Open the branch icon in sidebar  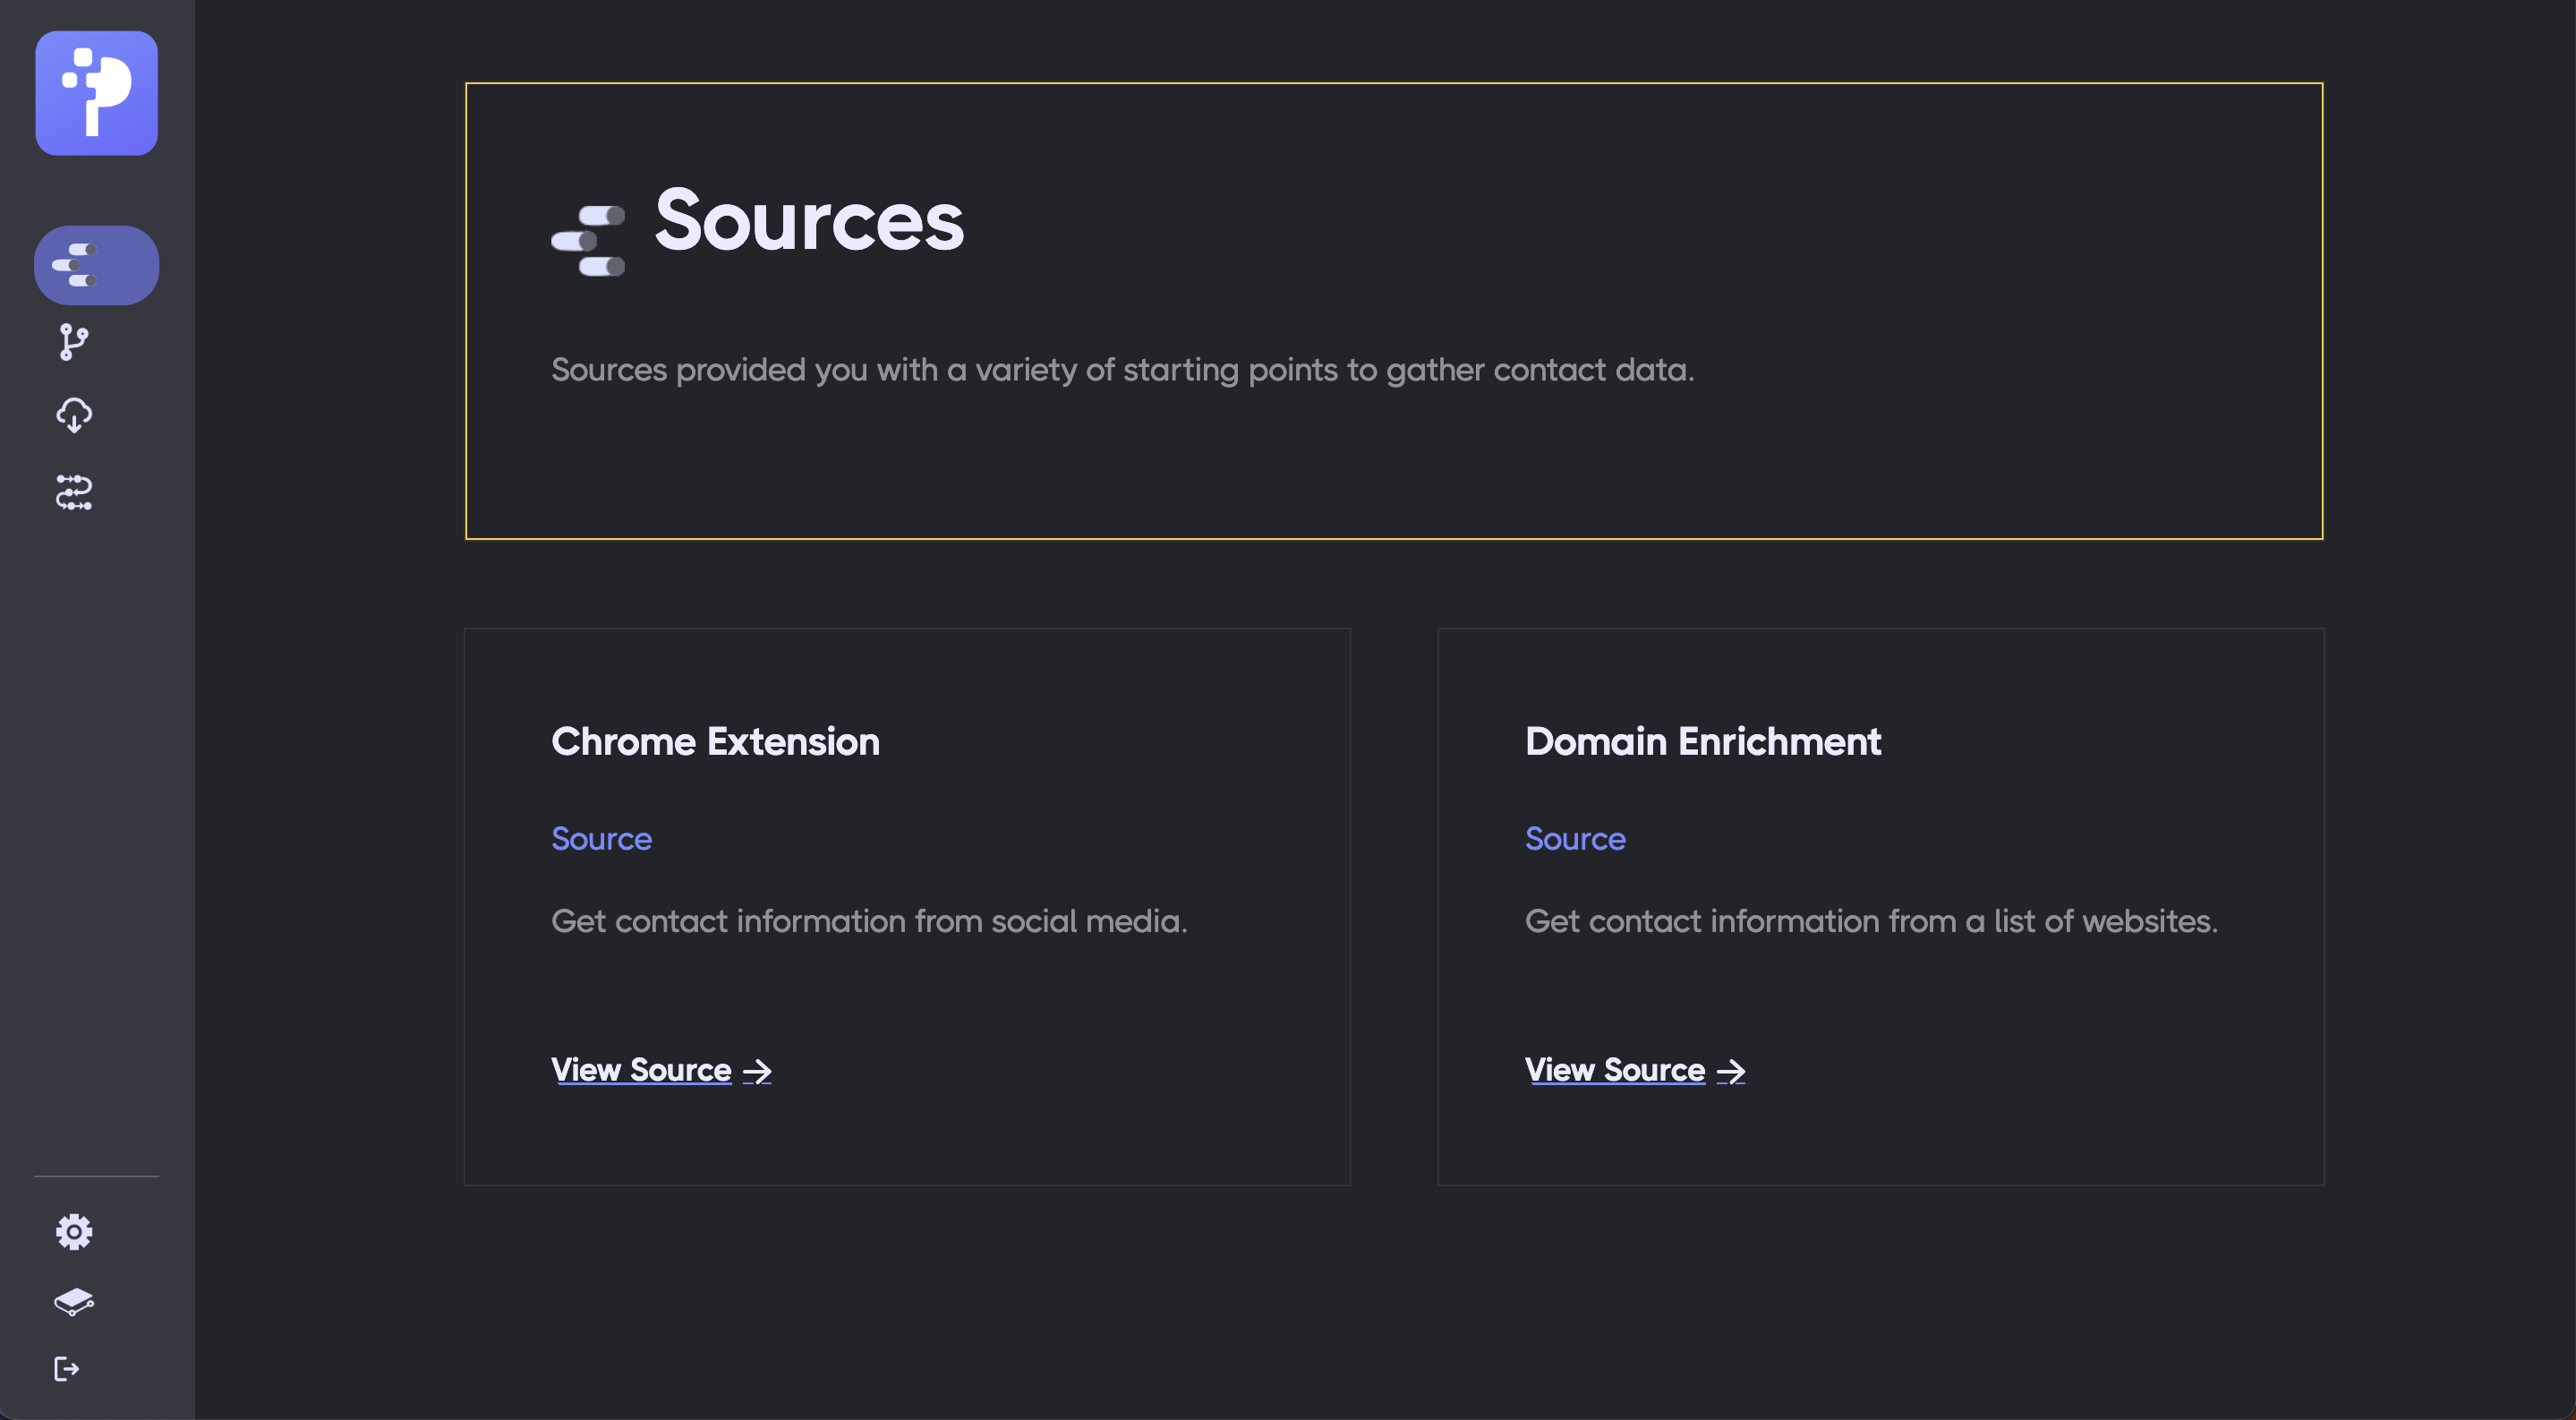point(74,342)
